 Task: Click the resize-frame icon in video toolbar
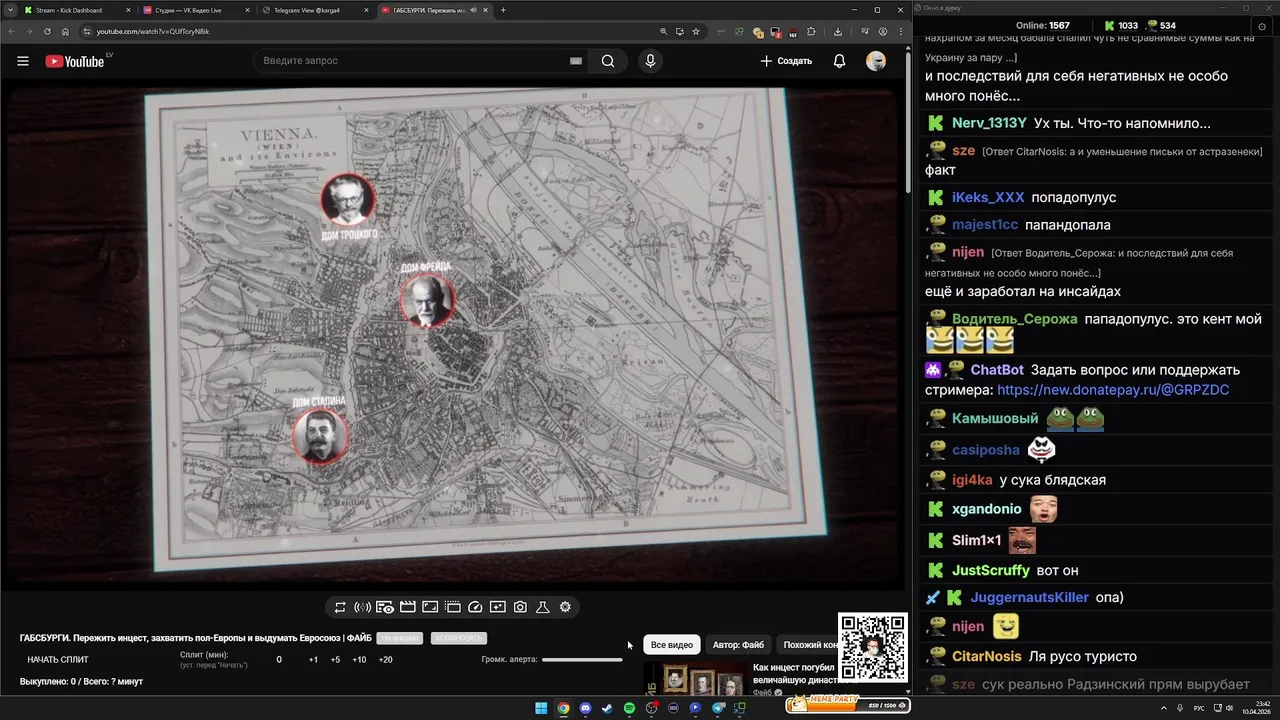tap(430, 607)
